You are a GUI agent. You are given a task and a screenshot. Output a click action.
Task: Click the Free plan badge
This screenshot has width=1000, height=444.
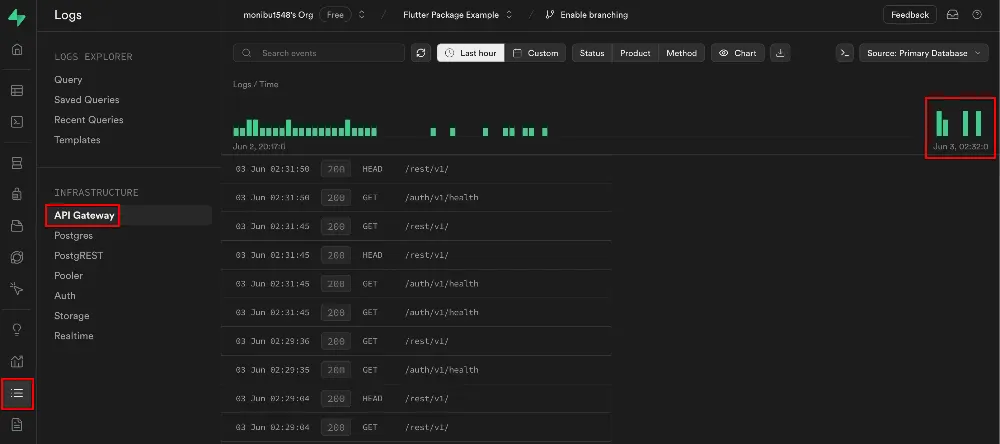[x=335, y=15]
